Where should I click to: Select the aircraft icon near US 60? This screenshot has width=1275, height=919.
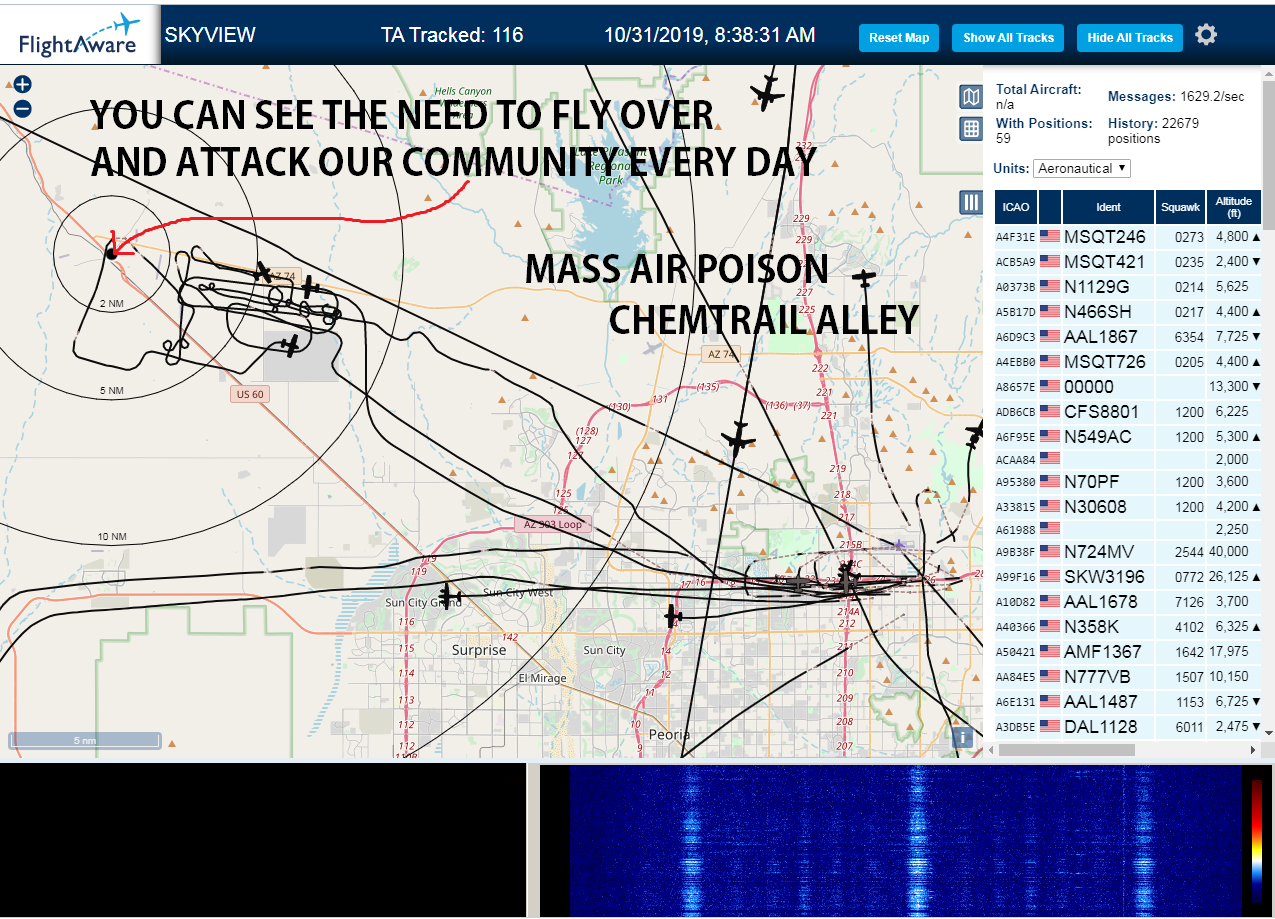[290, 346]
